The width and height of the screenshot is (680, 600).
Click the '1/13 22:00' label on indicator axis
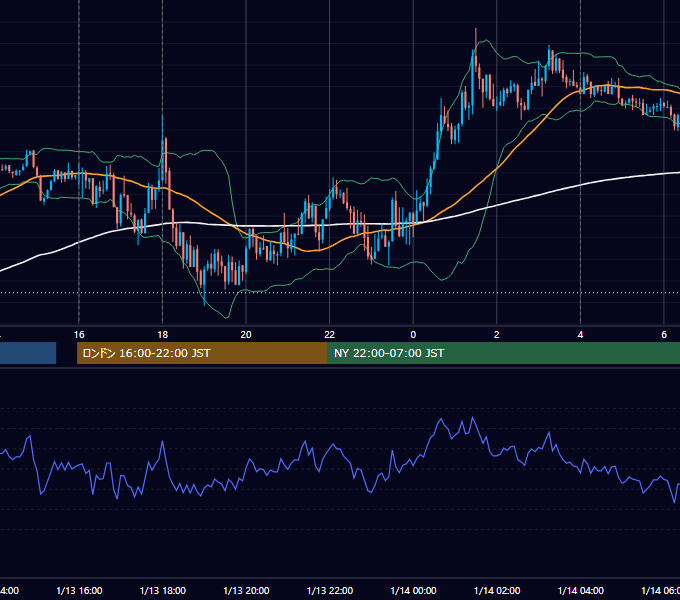[x=330, y=591]
